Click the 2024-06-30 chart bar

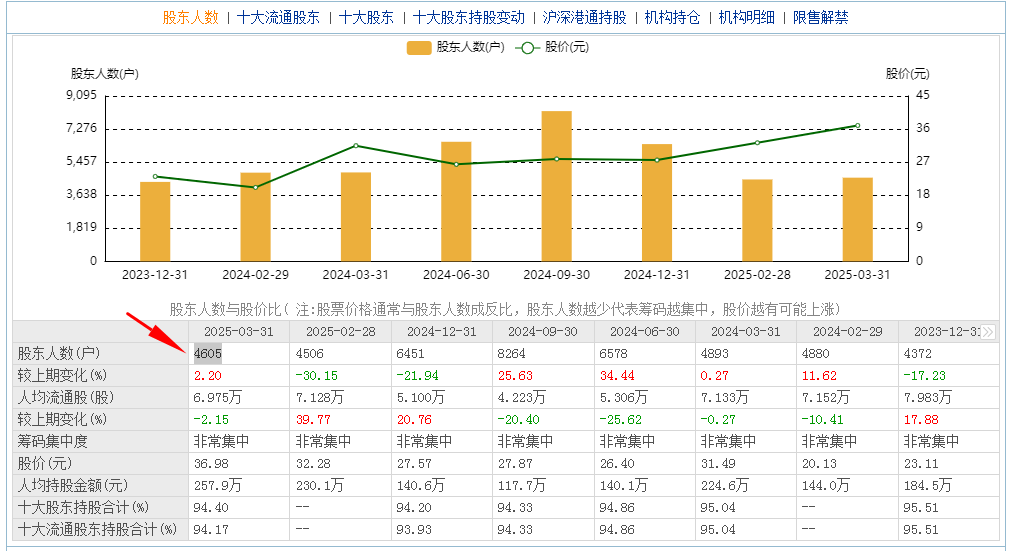coord(457,201)
